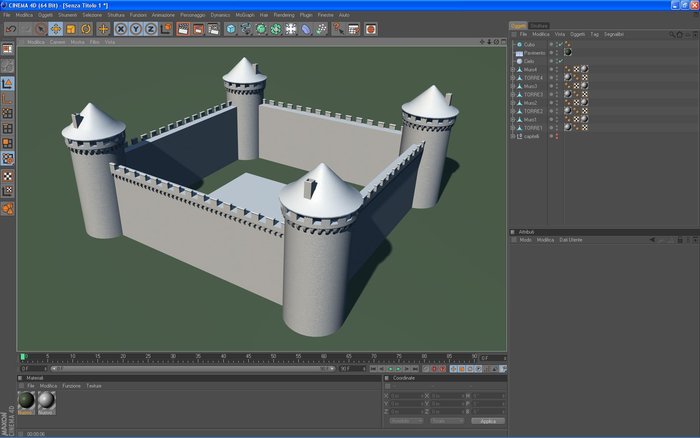Open the Texture menu in Material panel

coord(93,385)
